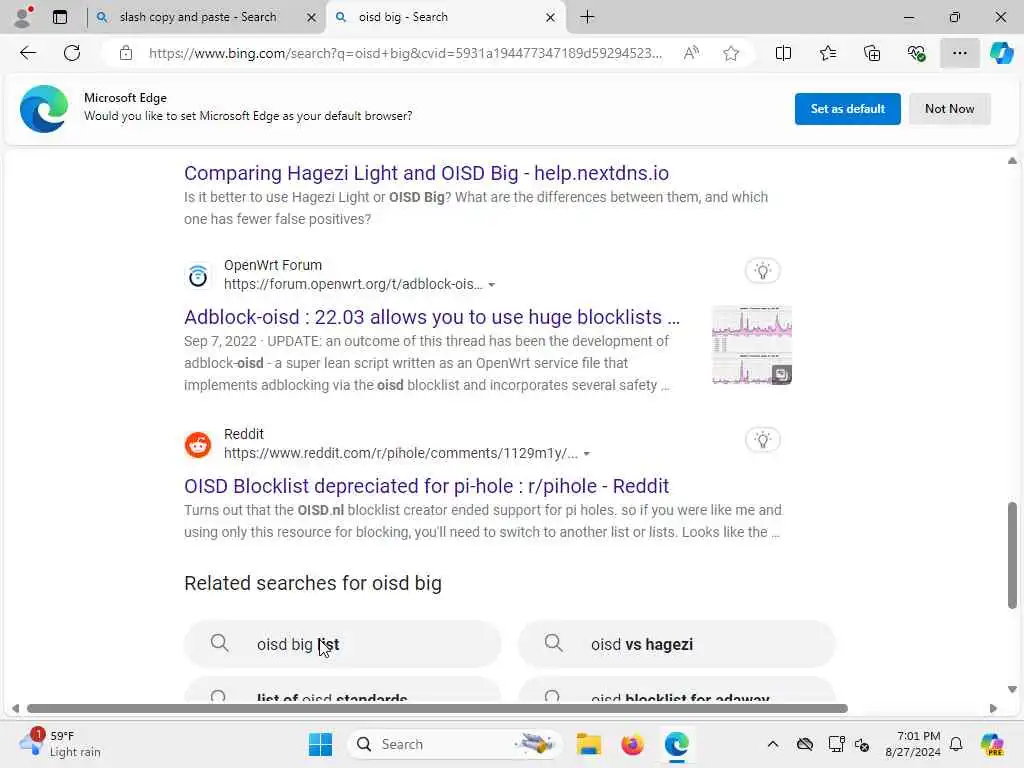This screenshot has height=768, width=1024.
Task: Expand OpenWrt Forum URL dropdown arrow
Action: (x=492, y=285)
